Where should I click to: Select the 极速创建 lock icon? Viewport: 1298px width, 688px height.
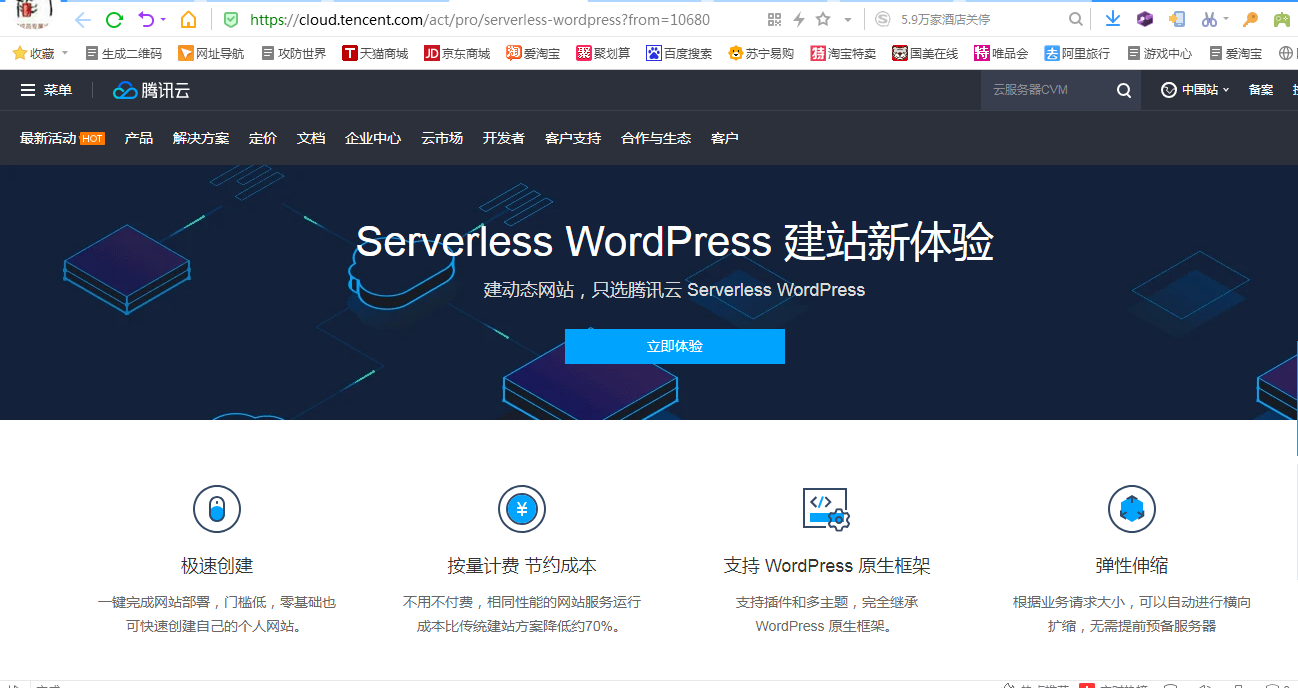click(x=217, y=509)
